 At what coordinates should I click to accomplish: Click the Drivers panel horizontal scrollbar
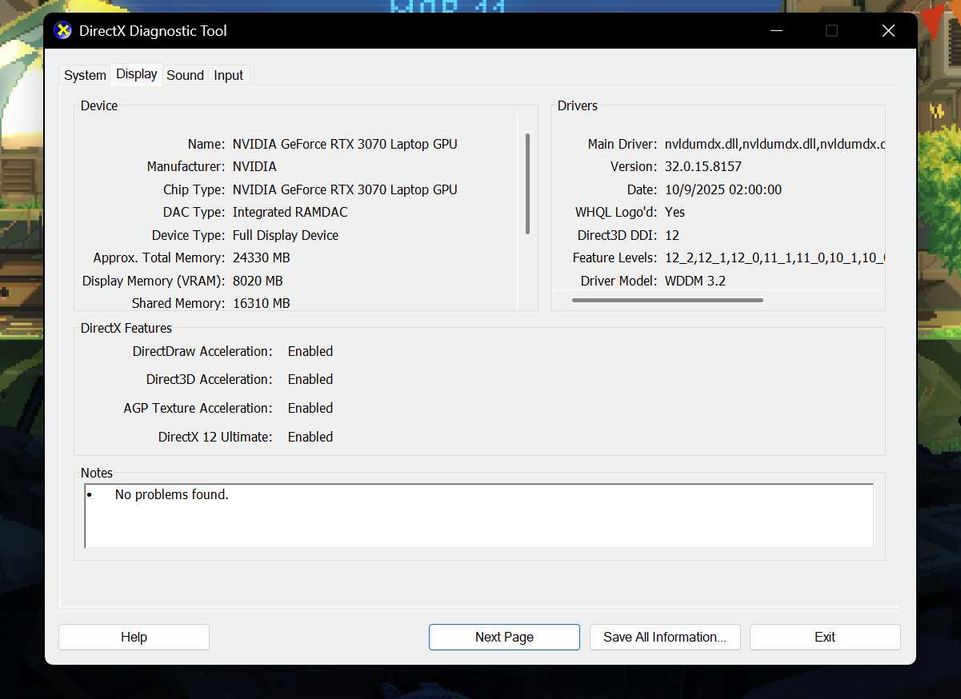667,300
